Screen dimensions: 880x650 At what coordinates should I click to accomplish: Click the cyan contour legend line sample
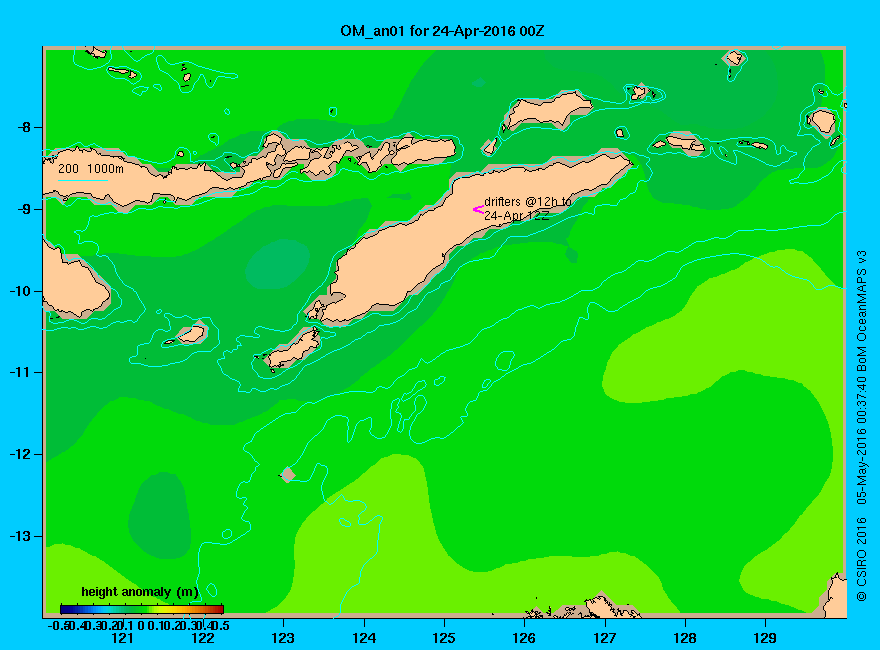[82, 180]
